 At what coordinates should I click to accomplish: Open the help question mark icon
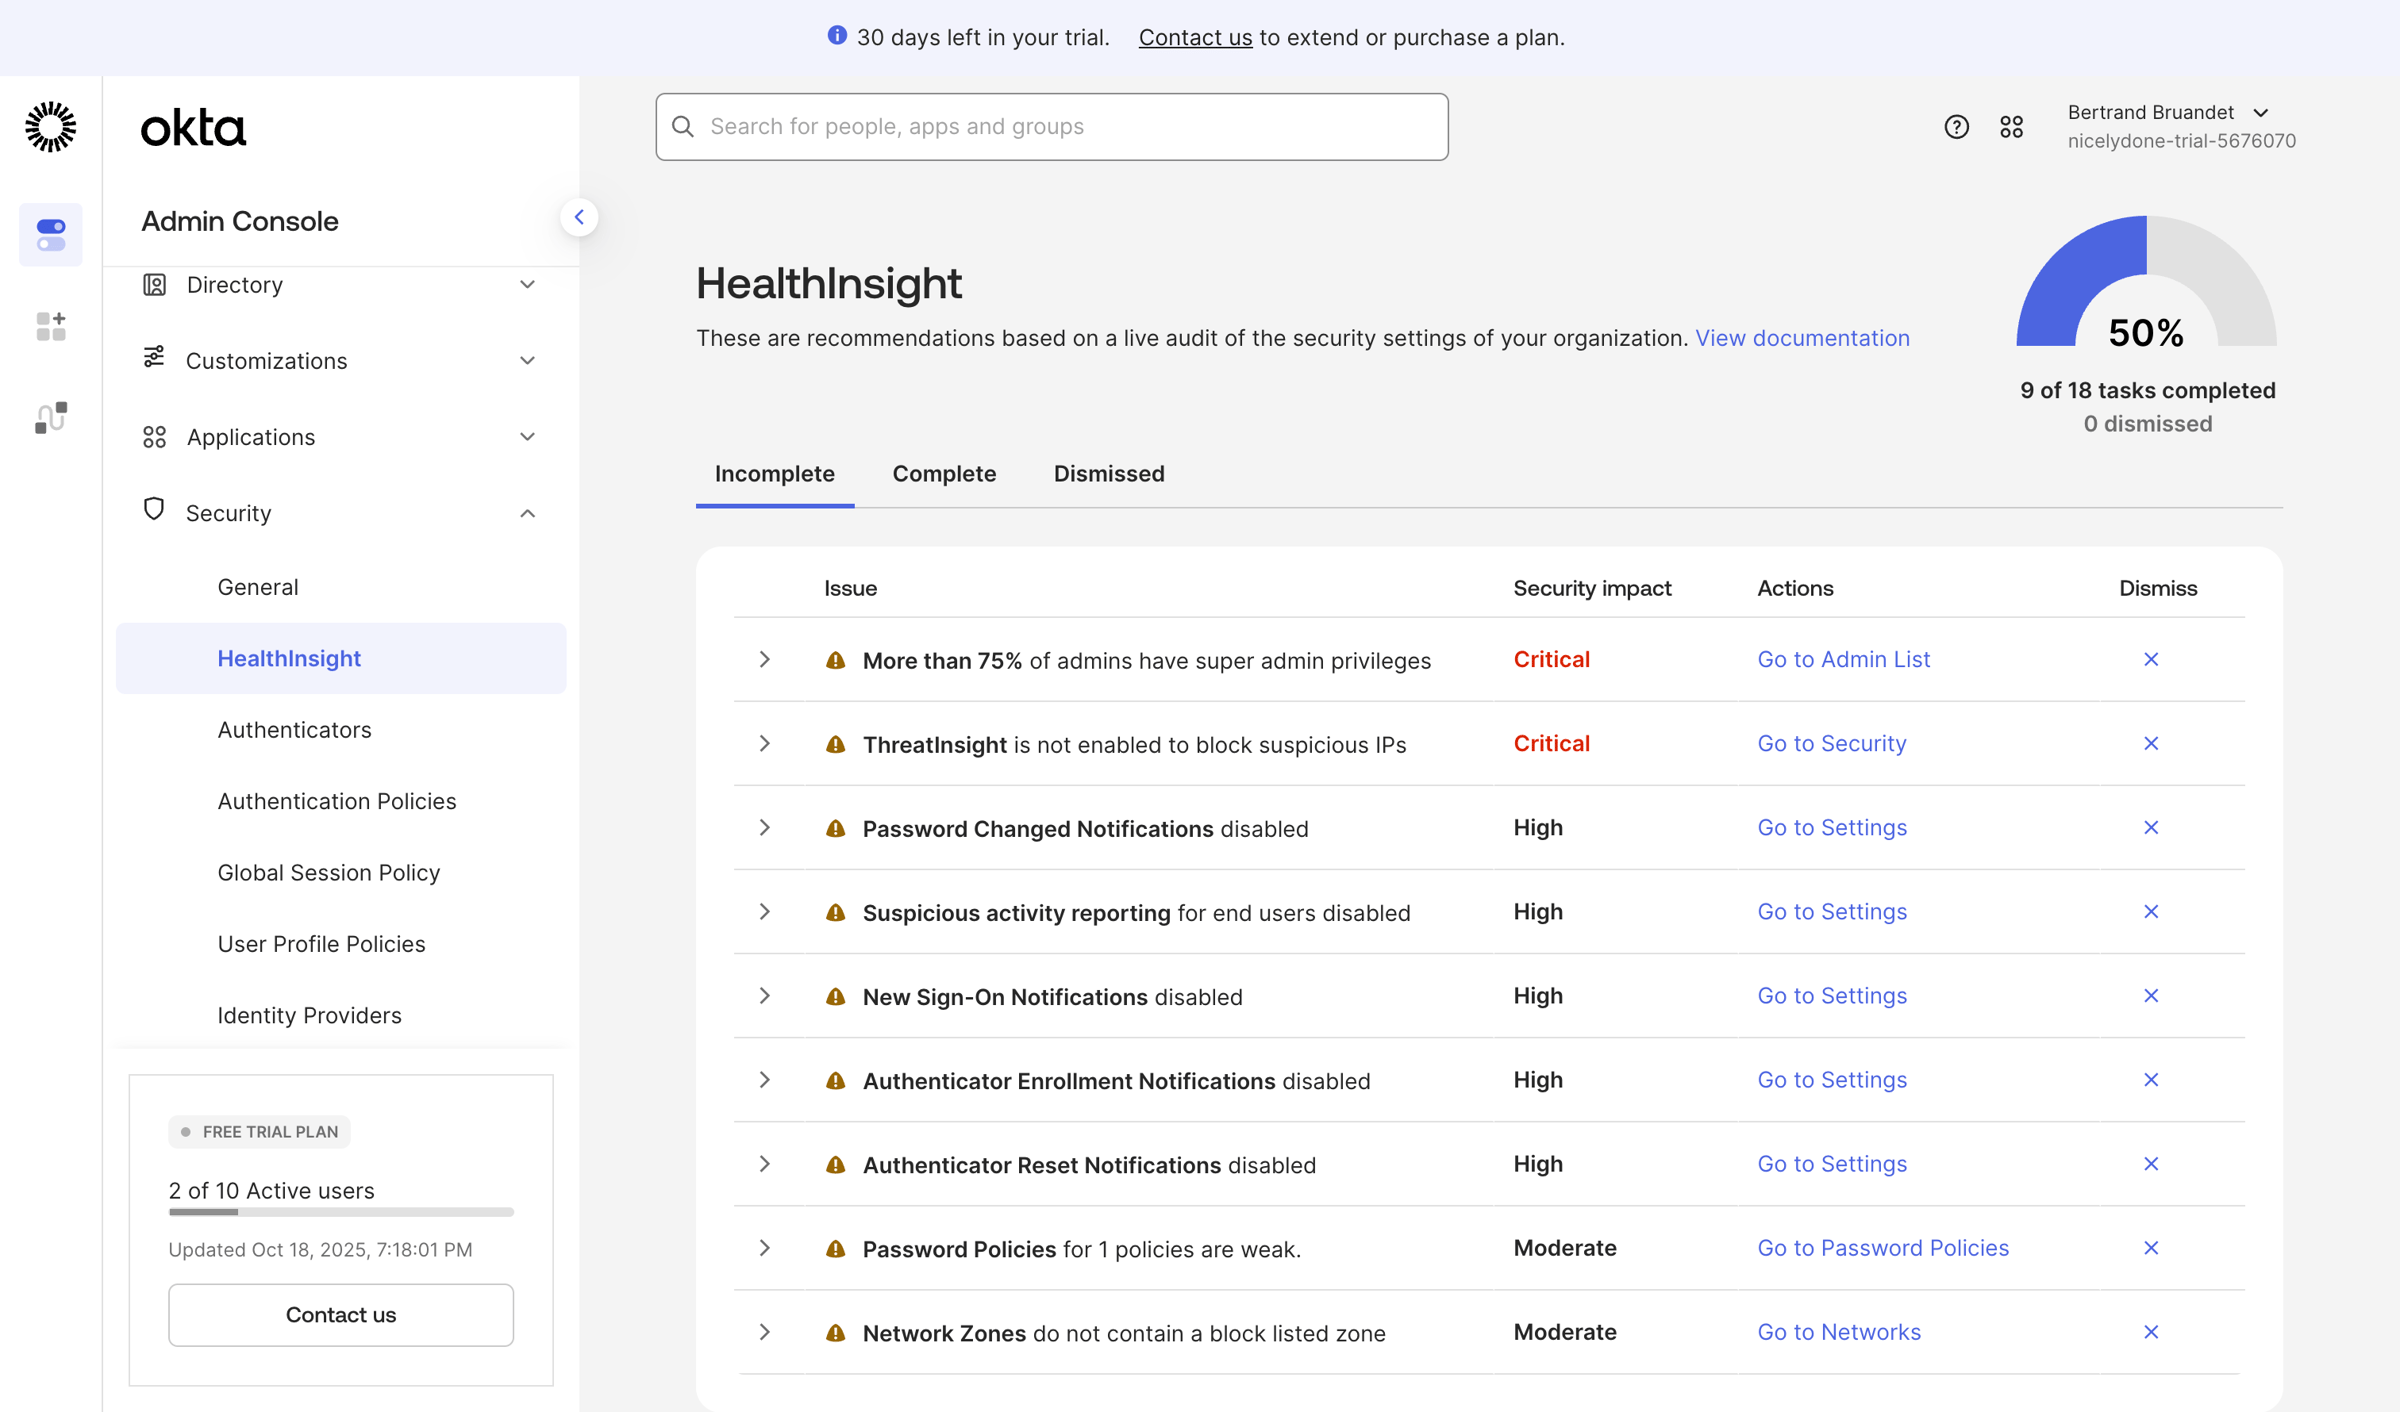(x=1956, y=127)
